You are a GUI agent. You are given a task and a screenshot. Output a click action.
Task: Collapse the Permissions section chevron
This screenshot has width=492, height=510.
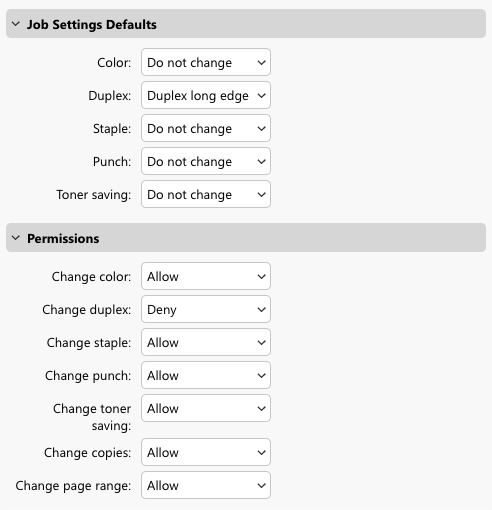pos(16,238)
